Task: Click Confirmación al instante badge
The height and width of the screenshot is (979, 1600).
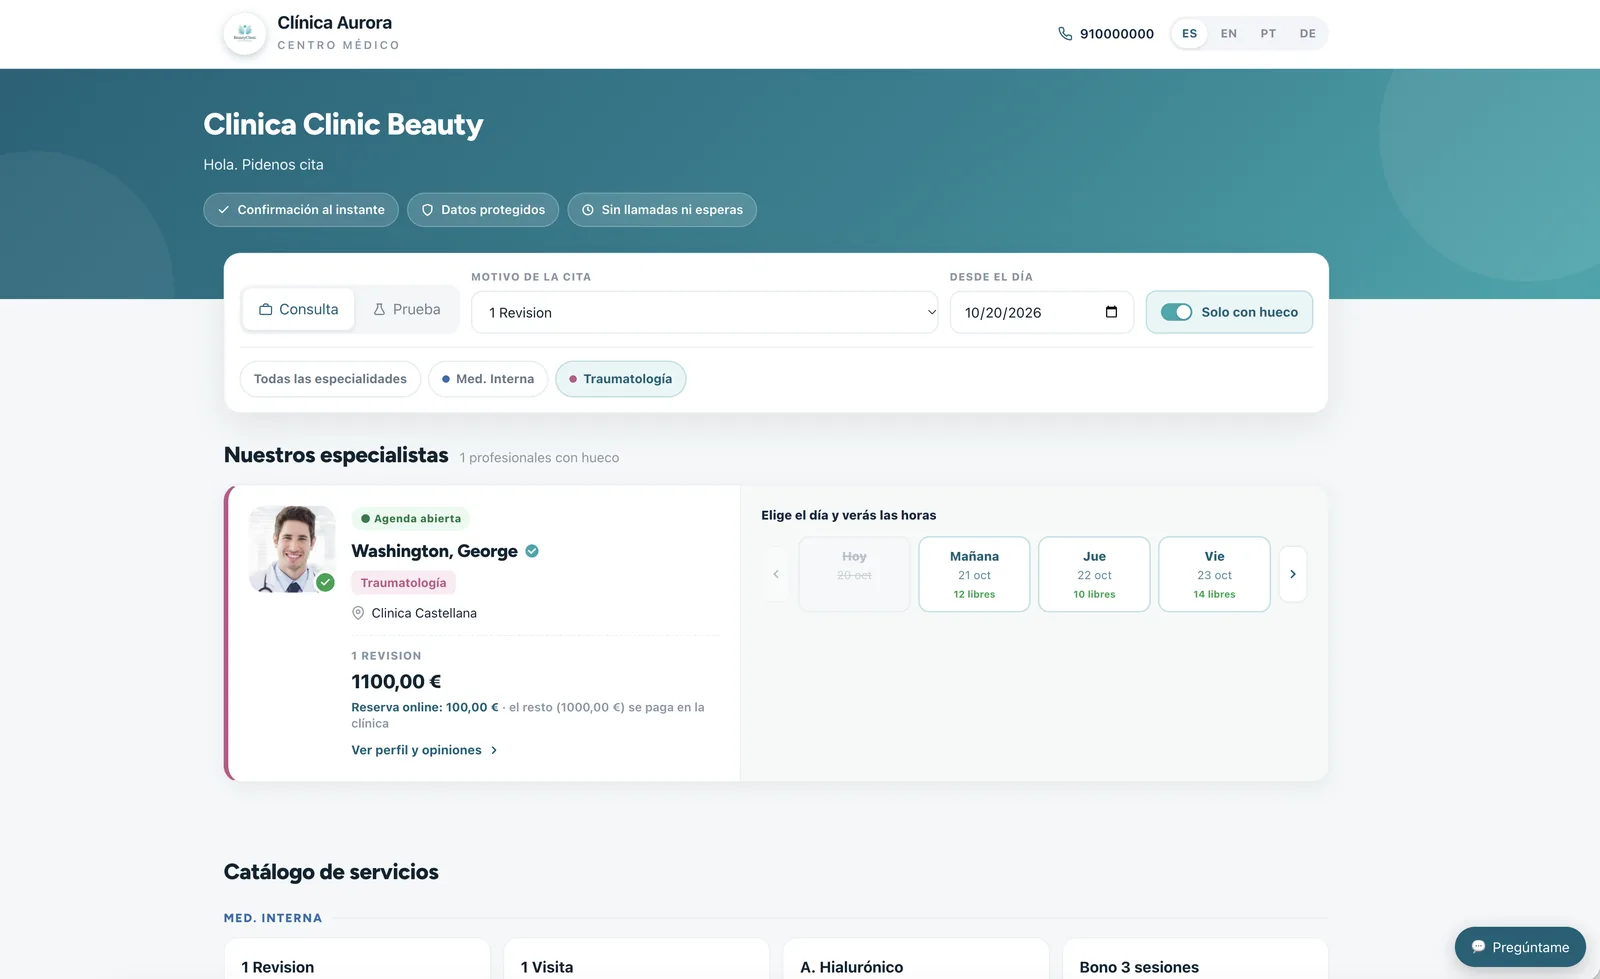Action: (x=301, y=210)
